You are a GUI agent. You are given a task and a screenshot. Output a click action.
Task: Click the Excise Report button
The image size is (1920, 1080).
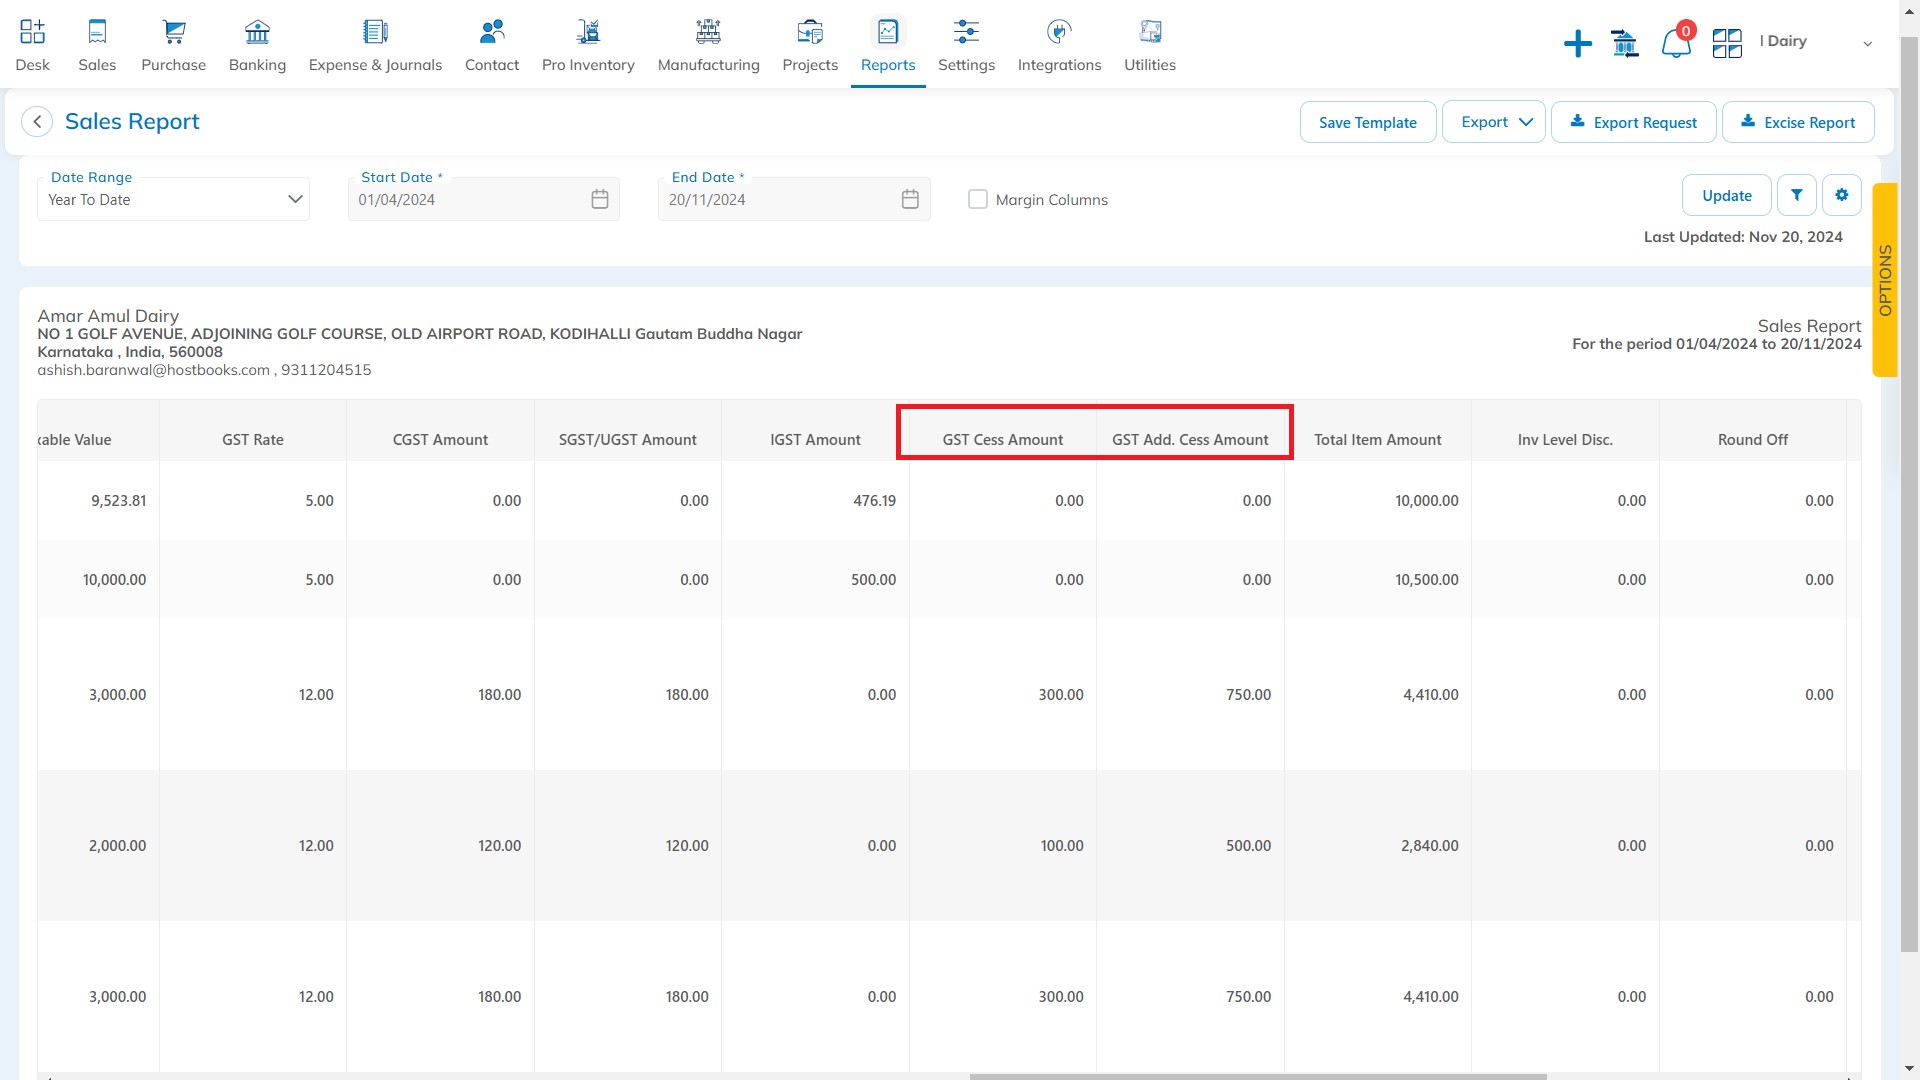(1799, 121)
